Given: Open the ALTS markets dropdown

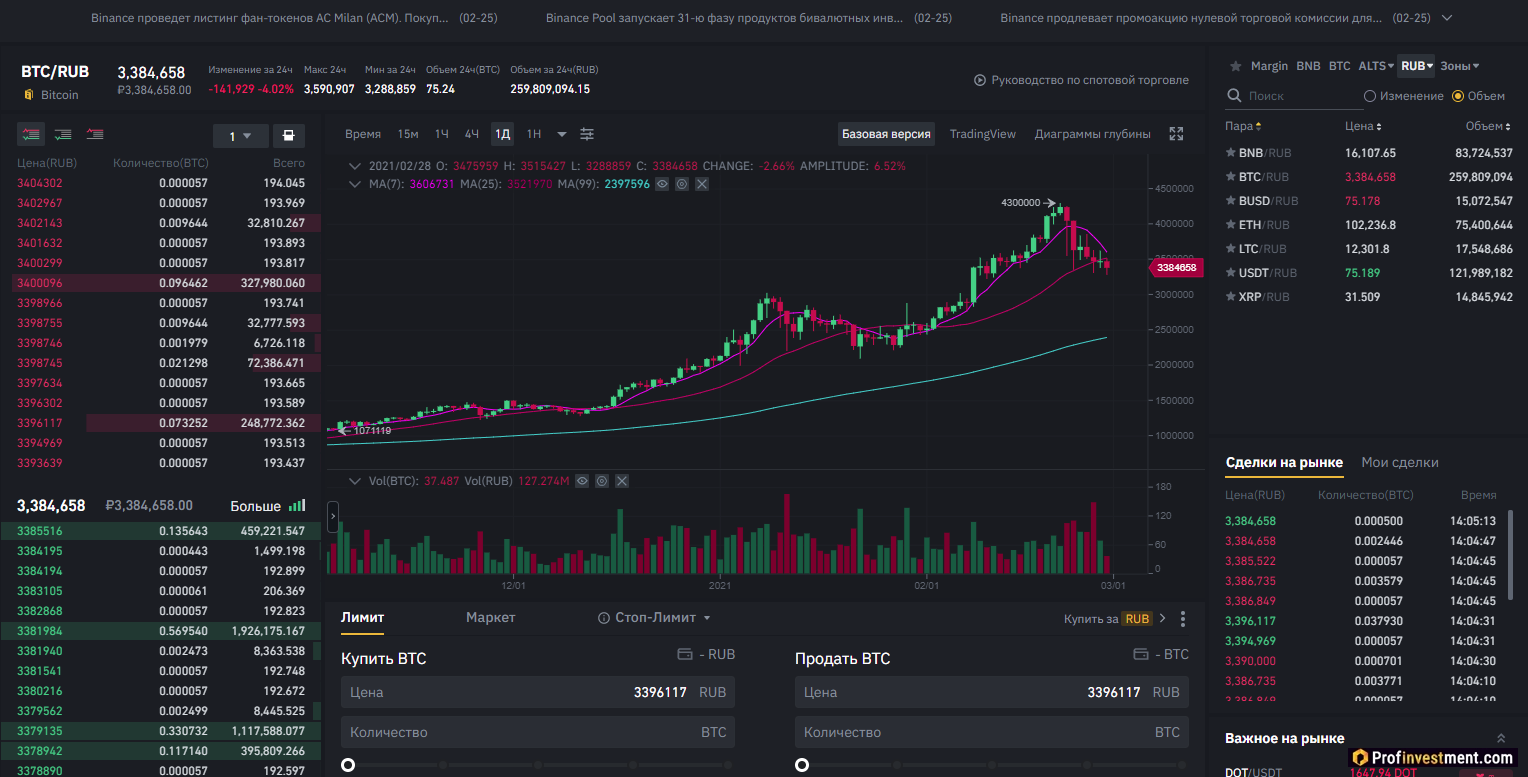Looking at the screenshot, I should click(1375, 66).
